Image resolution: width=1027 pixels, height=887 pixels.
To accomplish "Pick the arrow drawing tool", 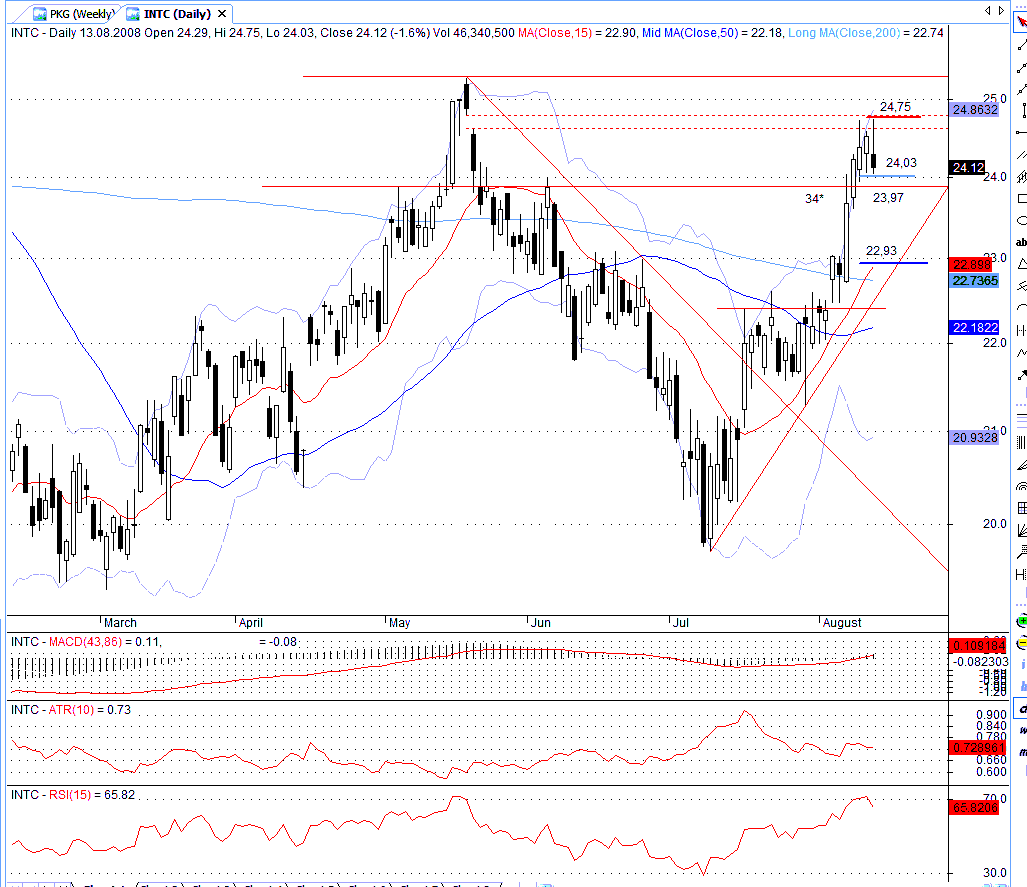I will [1022, 375].
